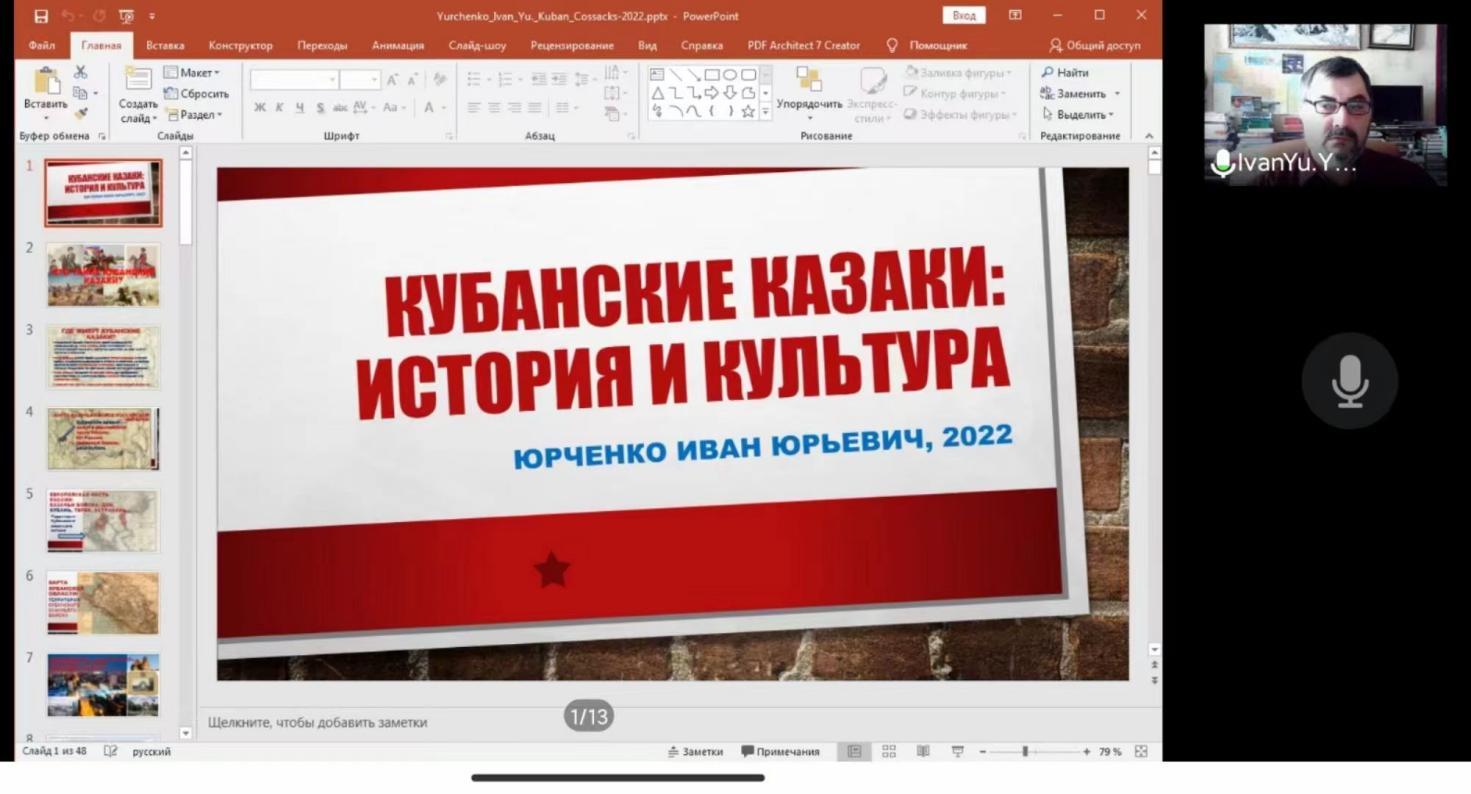Viewport: 1471px width, 794px height.
Task: Click the Paste (Вставить) clipboard icon
Action: [x=45, y=82]
